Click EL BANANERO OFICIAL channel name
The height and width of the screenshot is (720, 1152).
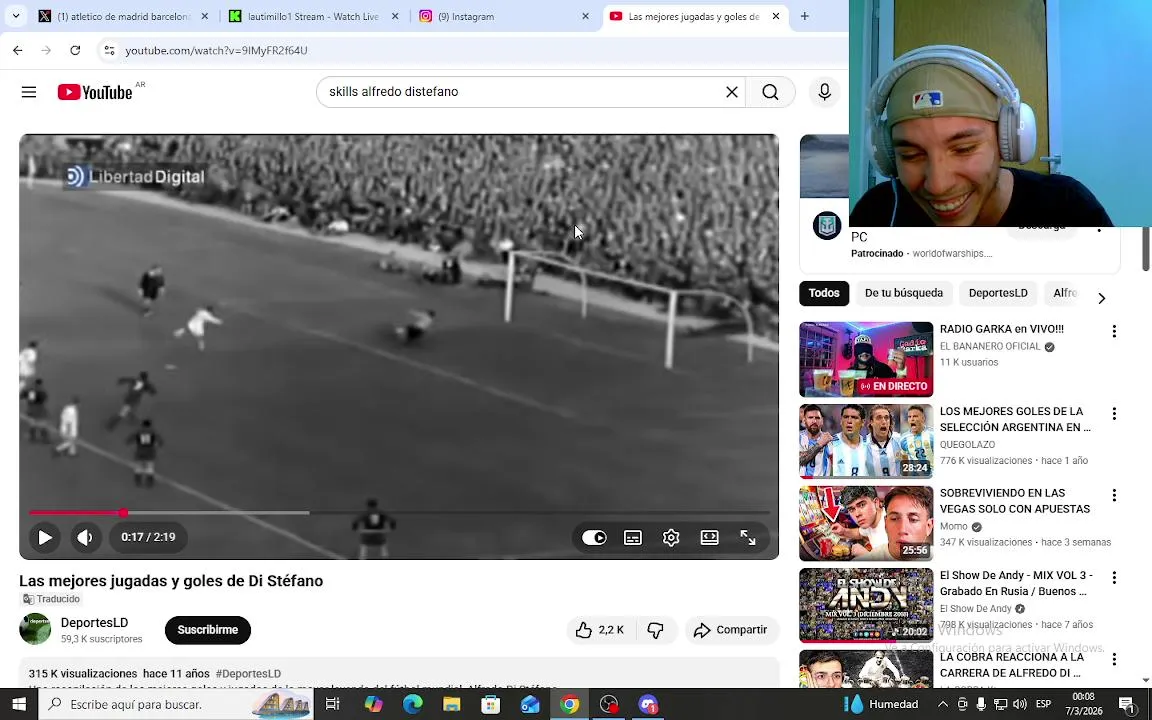point(990,346)
